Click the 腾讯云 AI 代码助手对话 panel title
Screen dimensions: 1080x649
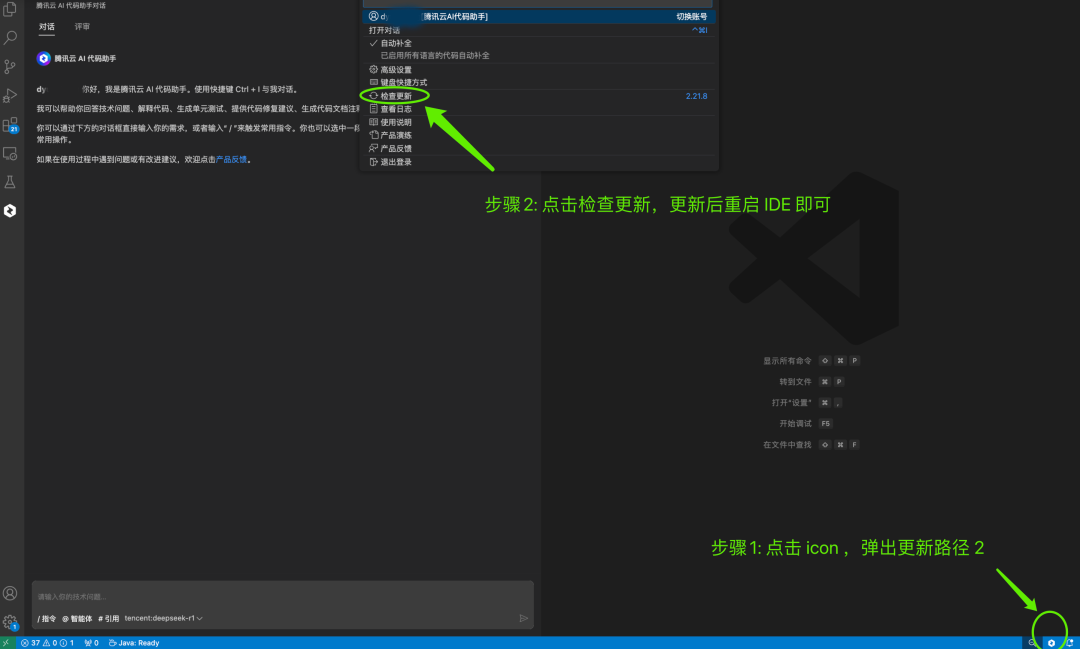(71, 6)
